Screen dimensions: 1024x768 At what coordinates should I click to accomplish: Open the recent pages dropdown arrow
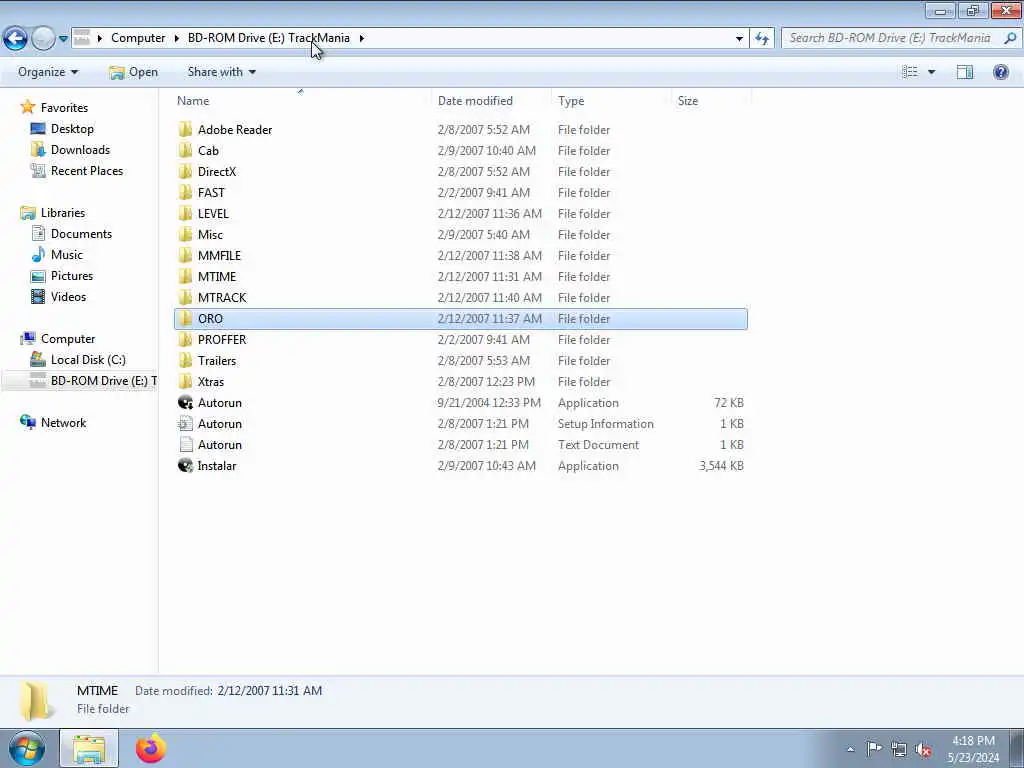coord(63,39)
